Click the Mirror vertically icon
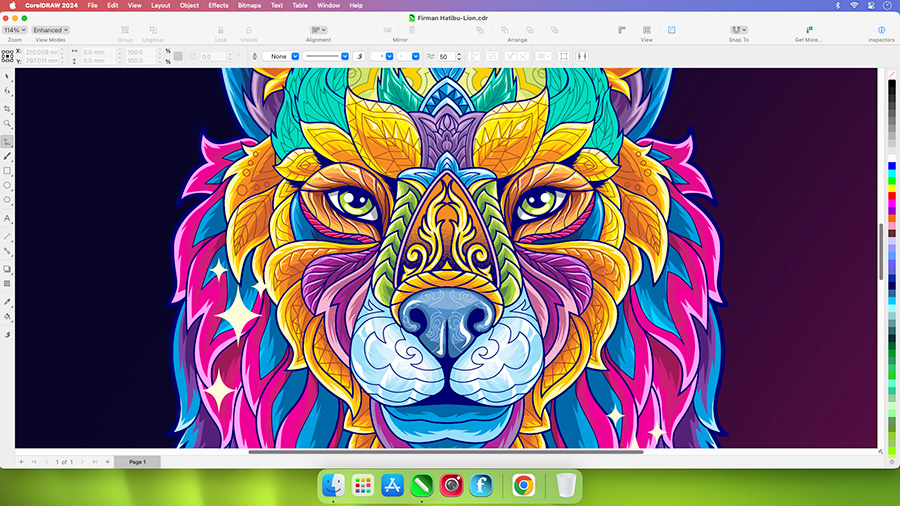The width and height of the screenshot is (900, 506). pos(412,30)
